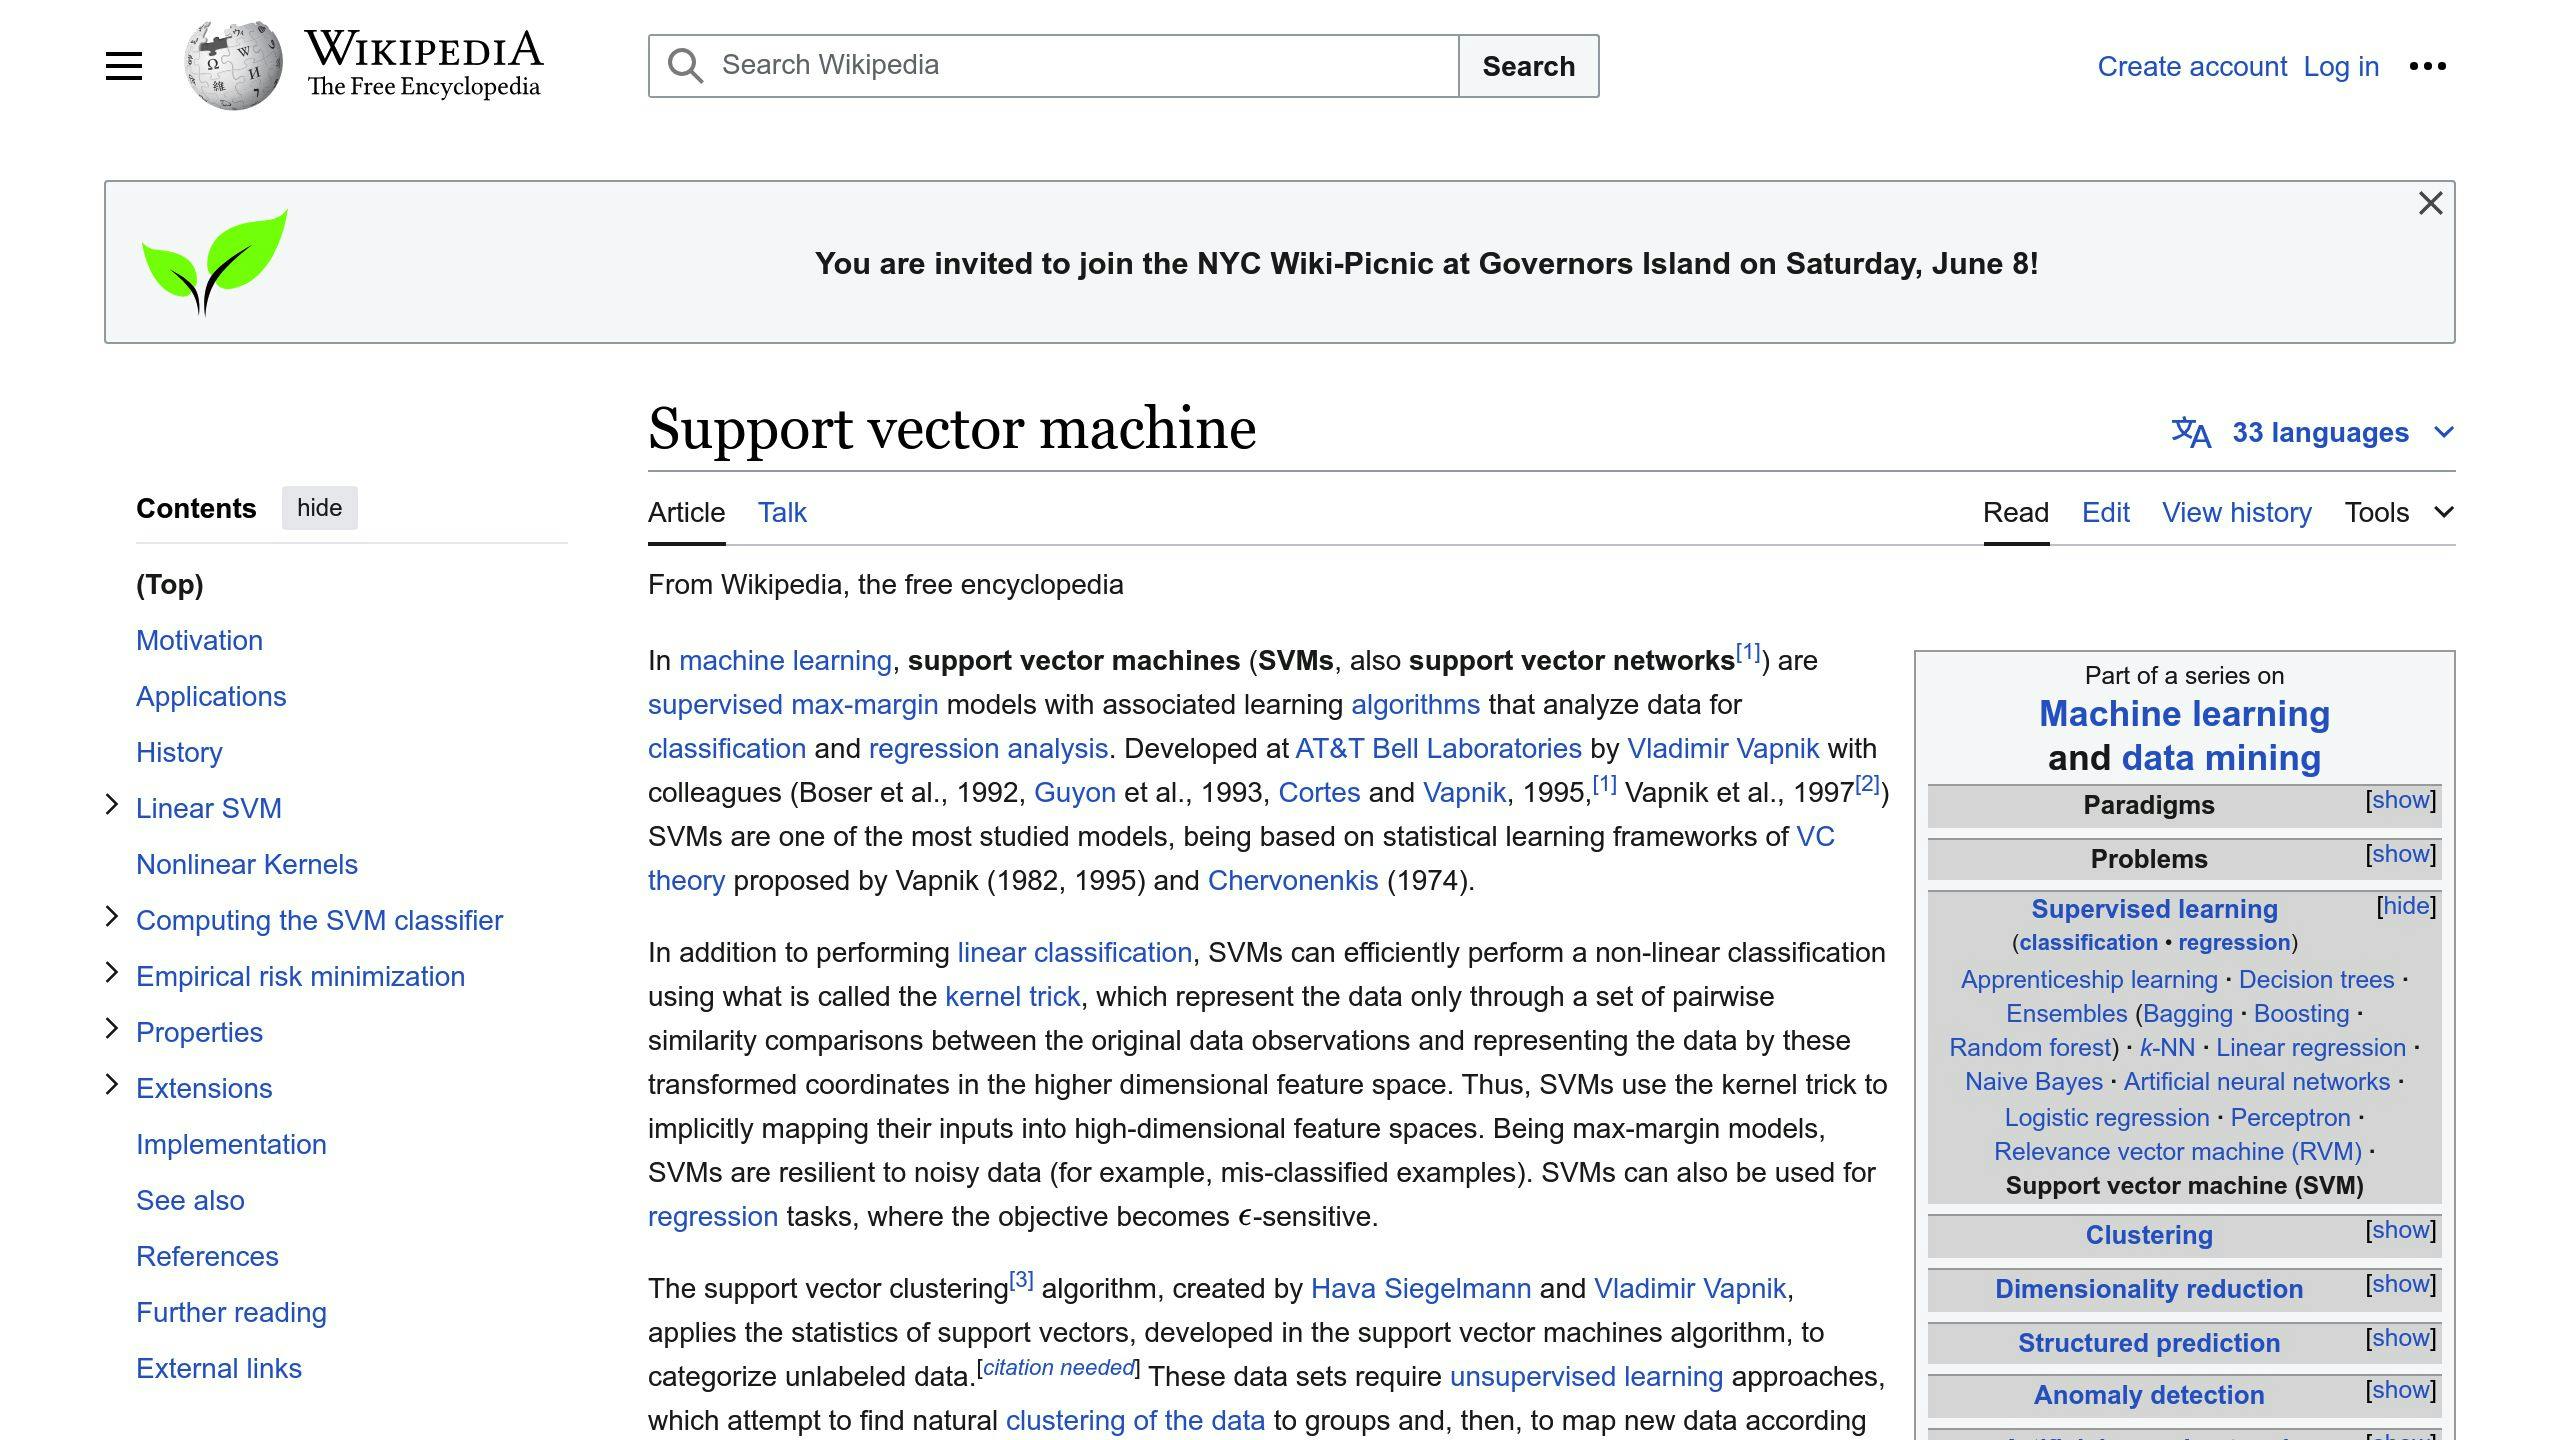Open the Naive Bayes infobox link
This screenshot has width=2560, height=1440.
pyautogui.click(x=2033, y=1082)
